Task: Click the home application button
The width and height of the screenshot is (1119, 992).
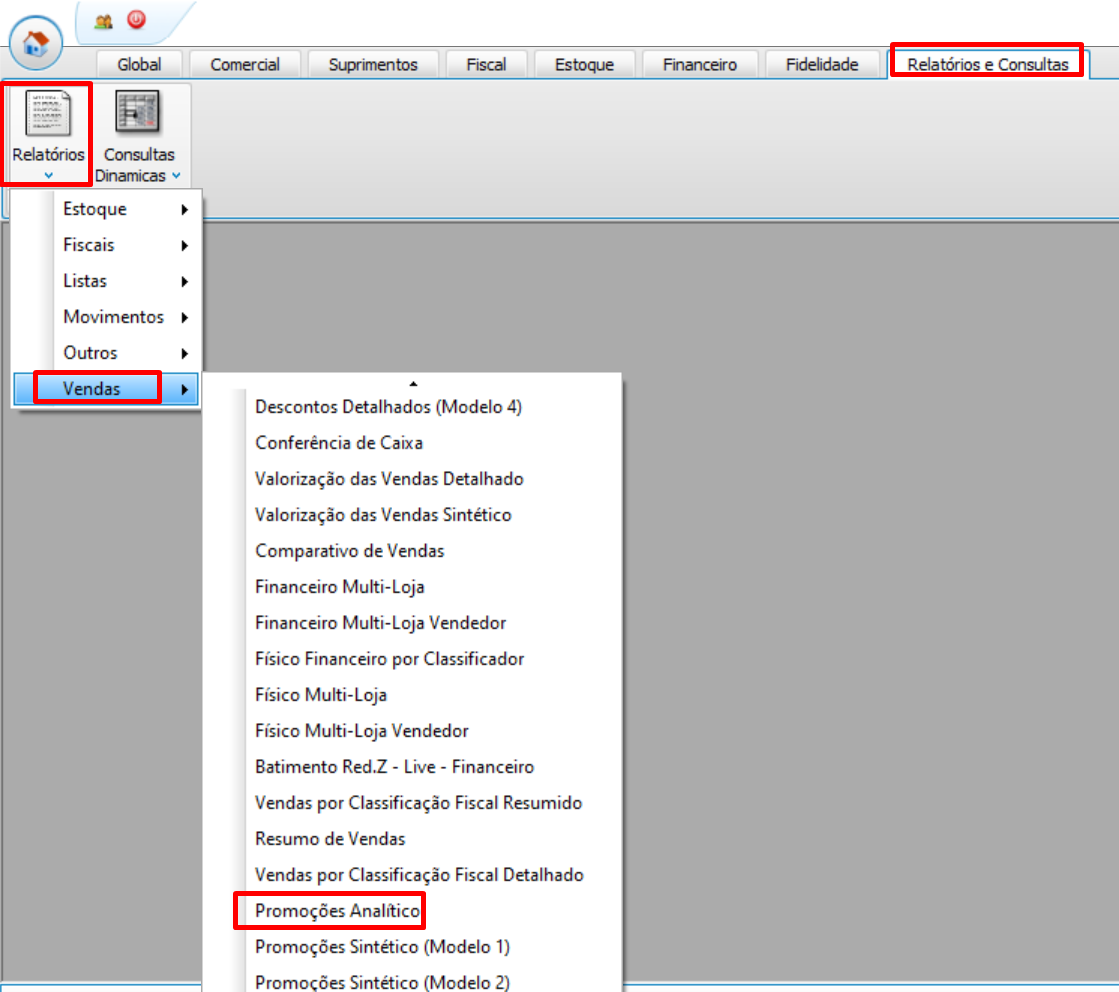Action: coord(36,43)
